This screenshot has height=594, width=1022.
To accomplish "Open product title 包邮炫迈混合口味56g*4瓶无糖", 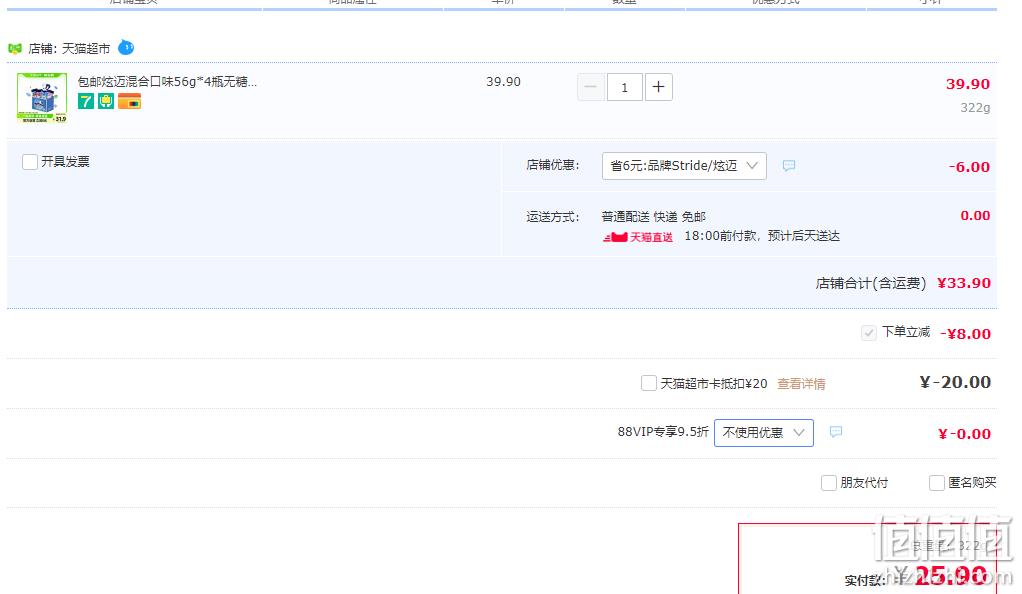I will pyautogui.click(x=167, y=82).
